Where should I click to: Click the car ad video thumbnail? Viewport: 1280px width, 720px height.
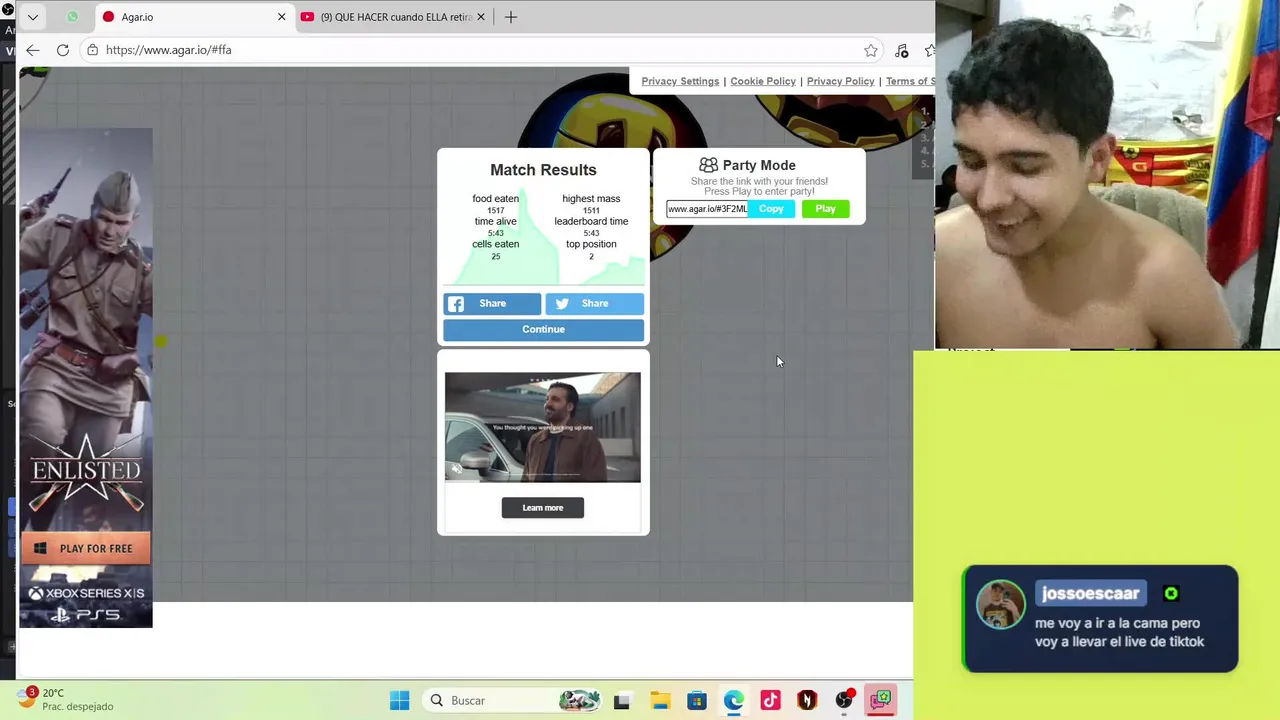[543, 427]
